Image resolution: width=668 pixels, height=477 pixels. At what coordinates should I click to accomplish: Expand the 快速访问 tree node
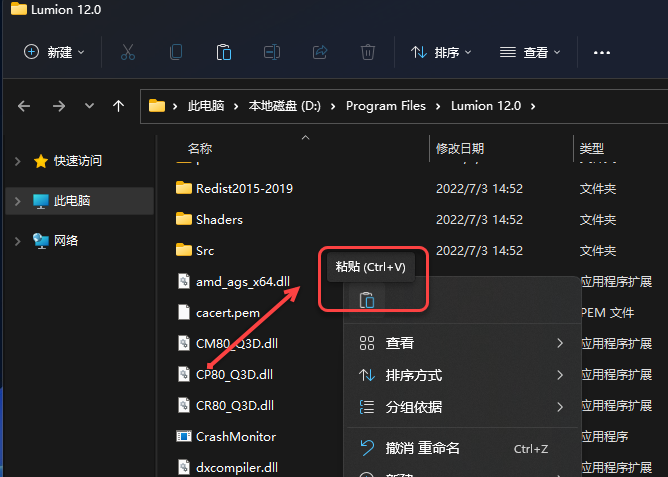click(x=17, y=161)
